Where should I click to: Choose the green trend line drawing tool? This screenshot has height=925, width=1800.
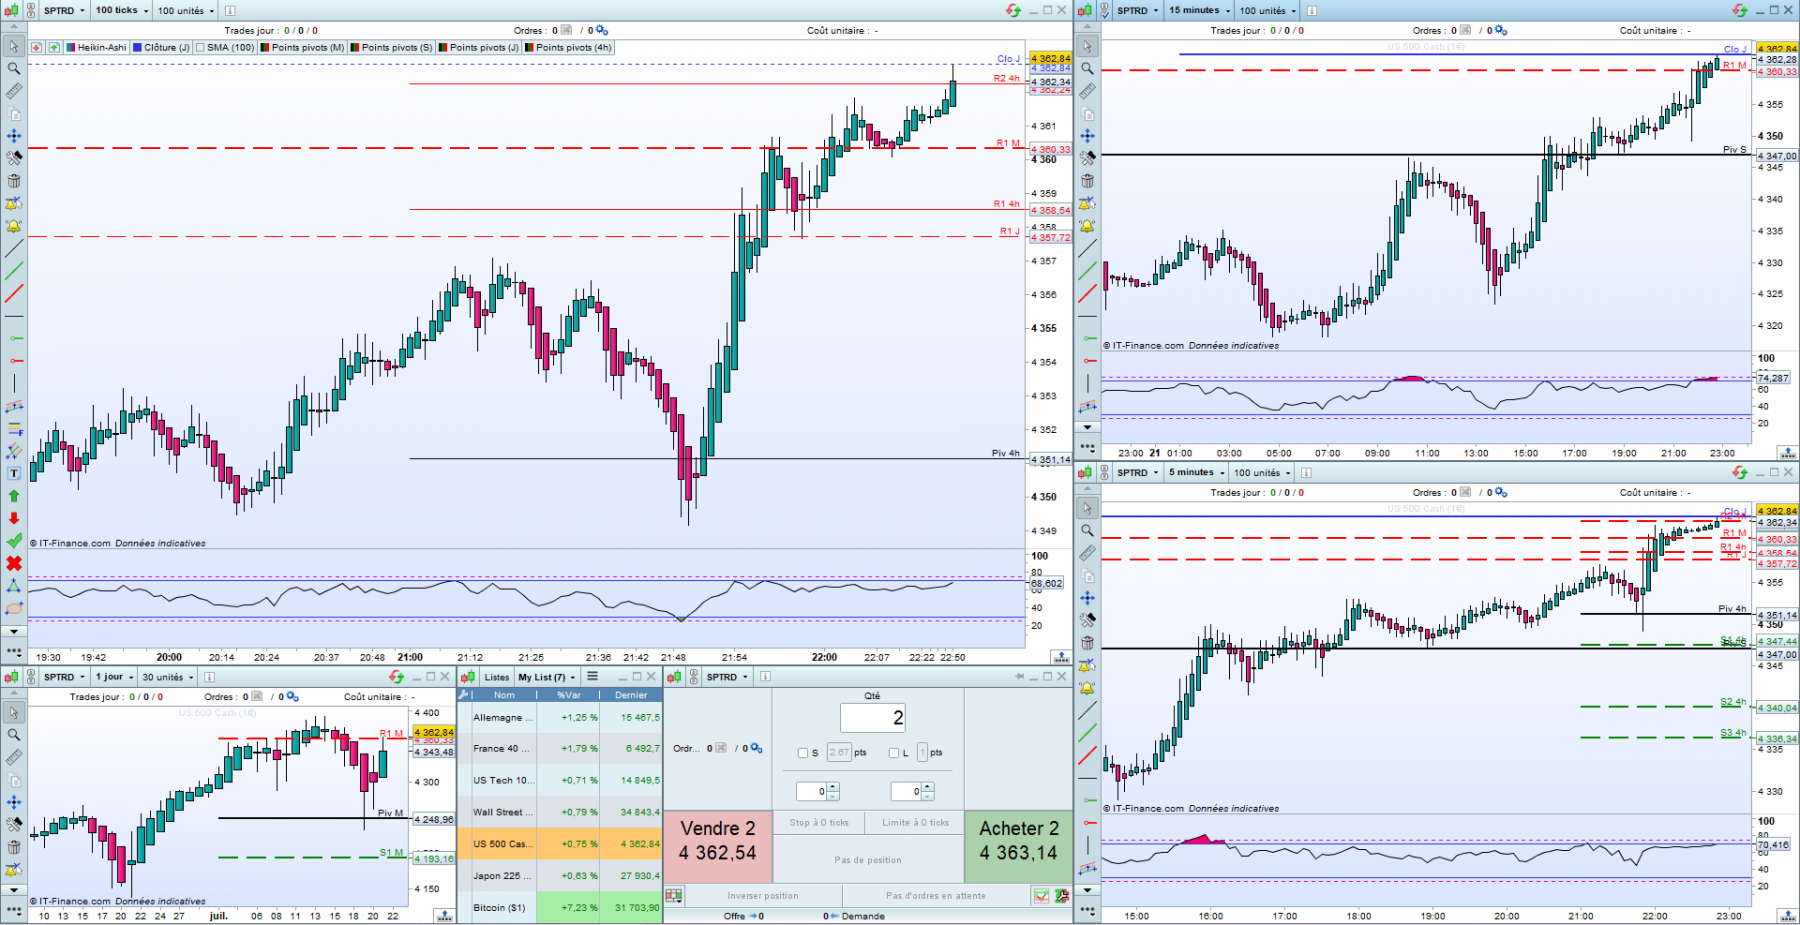14,271
